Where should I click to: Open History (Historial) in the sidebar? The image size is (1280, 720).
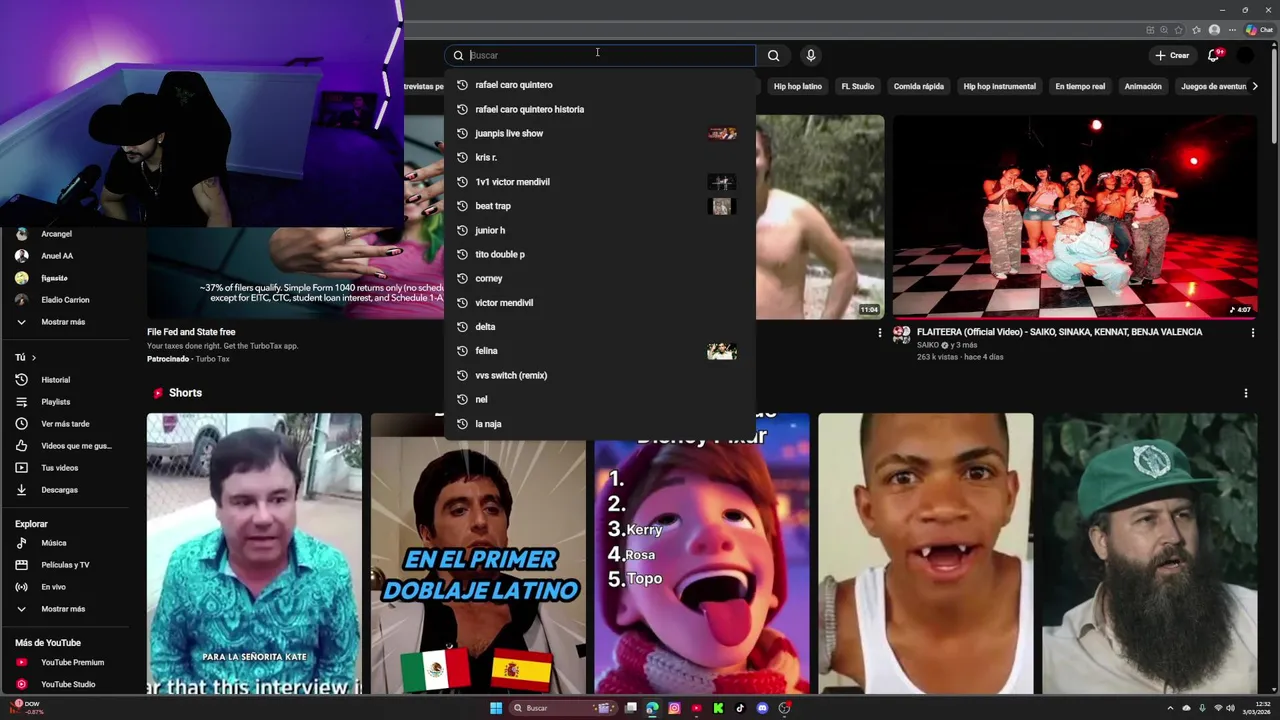(x=56, y=380)
